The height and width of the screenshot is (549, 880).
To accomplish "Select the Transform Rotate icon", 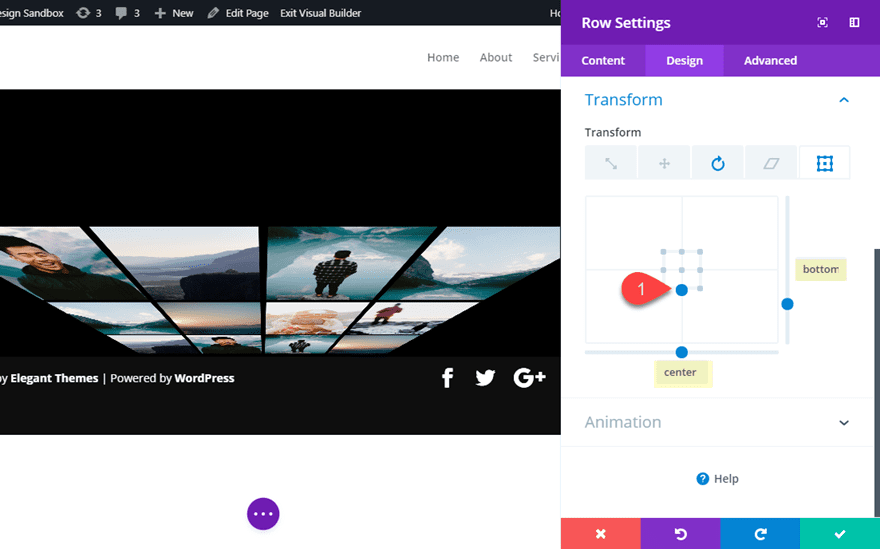I will tap(718, 163).
